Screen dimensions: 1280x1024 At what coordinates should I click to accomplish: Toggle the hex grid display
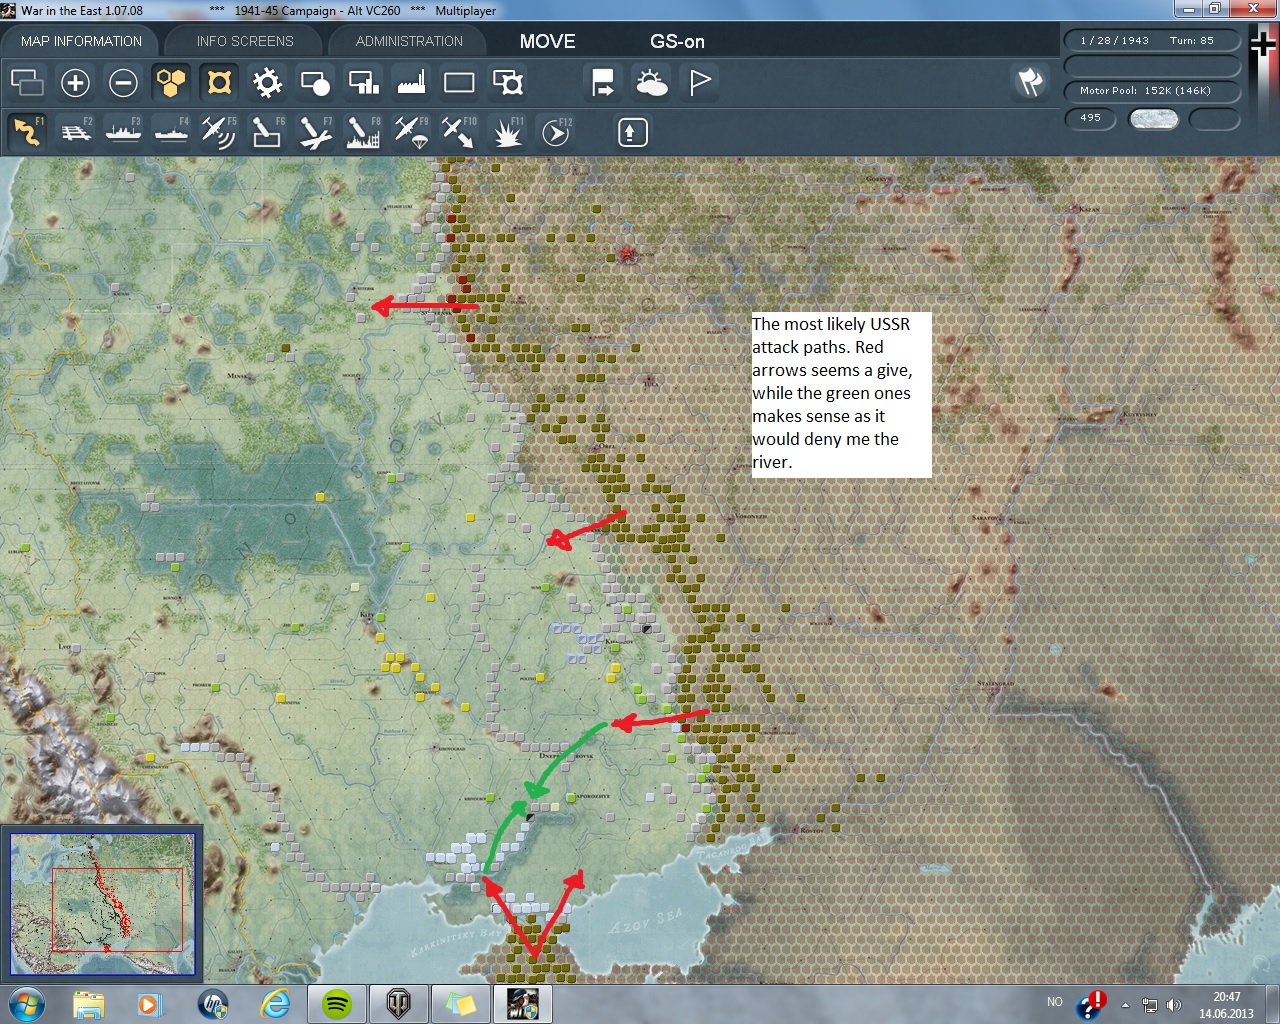click(171, 82)
